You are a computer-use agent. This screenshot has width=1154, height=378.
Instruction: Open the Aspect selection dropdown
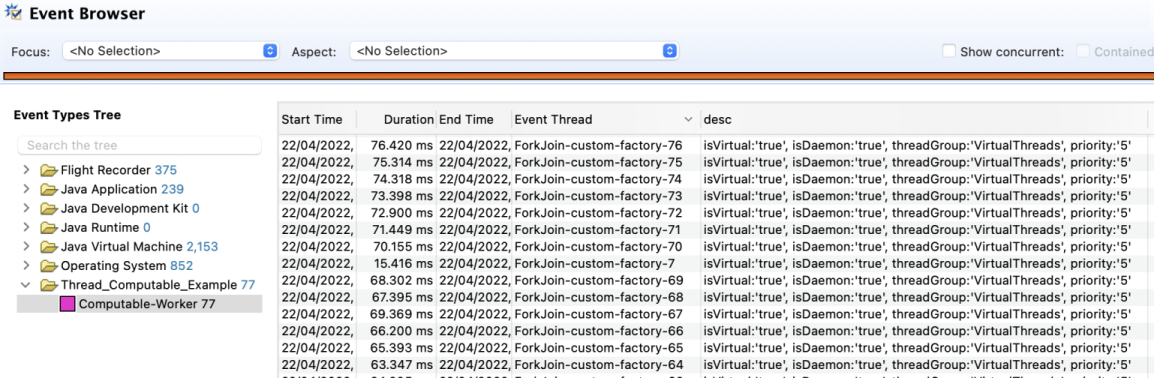(514, 51)
